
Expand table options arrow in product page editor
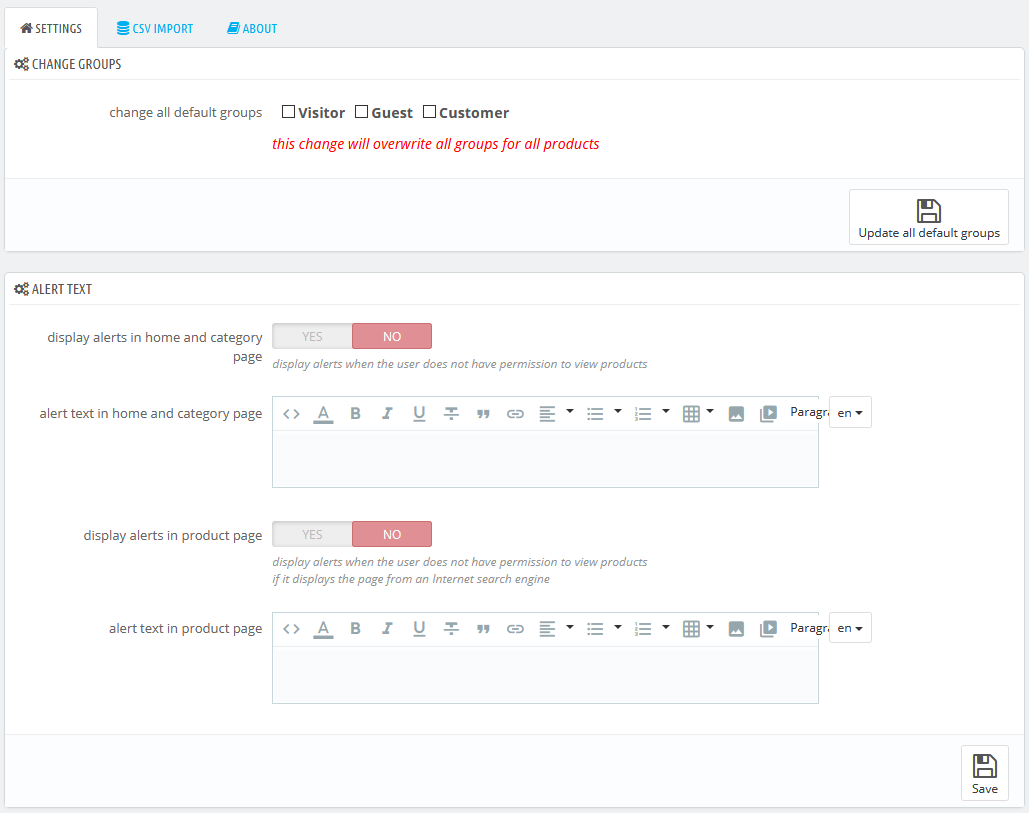point(709,627)
